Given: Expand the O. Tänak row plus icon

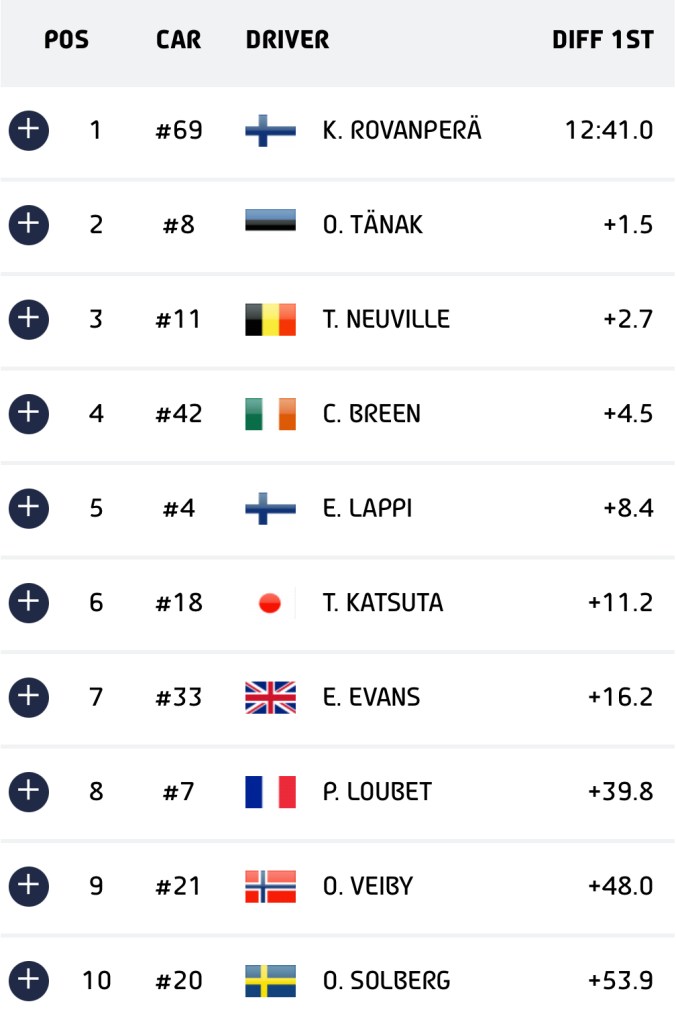Looking at the screenshot, I should coord(29,225).
